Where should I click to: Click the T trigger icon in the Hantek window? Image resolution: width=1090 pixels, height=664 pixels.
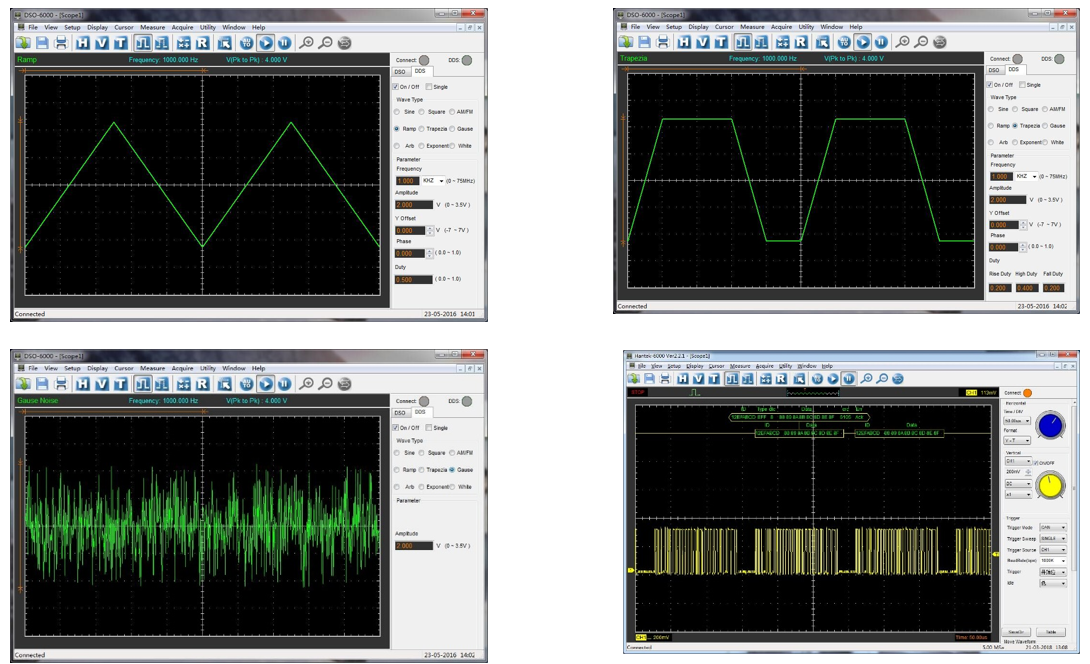716,378
